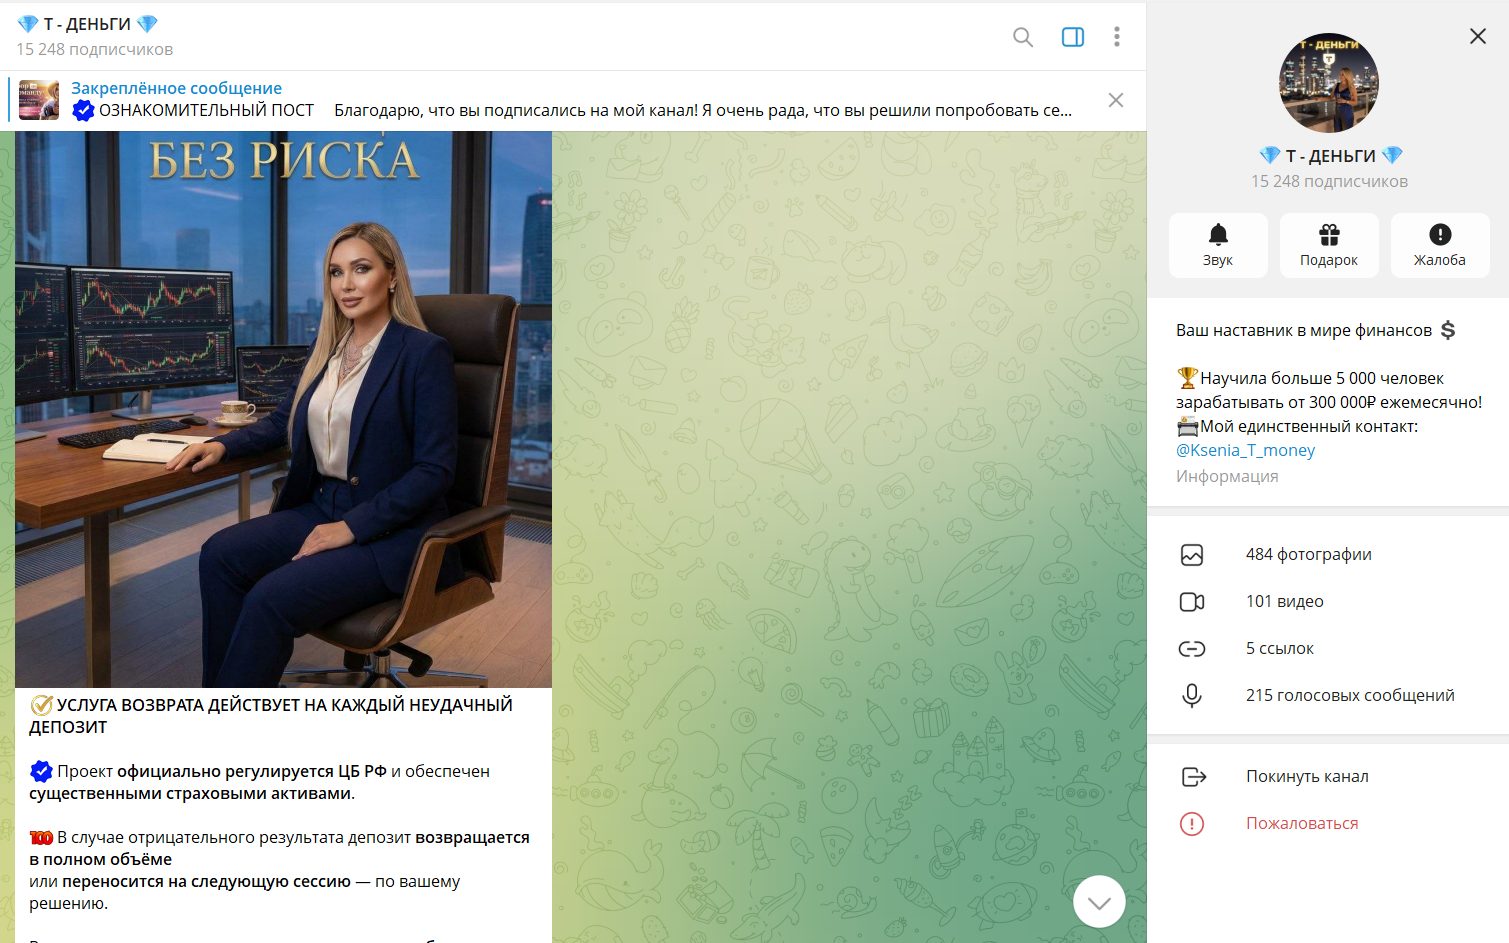Click the Т - ДЕНЬГИ channel title in chat header
This screenshot has height=943, width=1509.
pos(88,24)
